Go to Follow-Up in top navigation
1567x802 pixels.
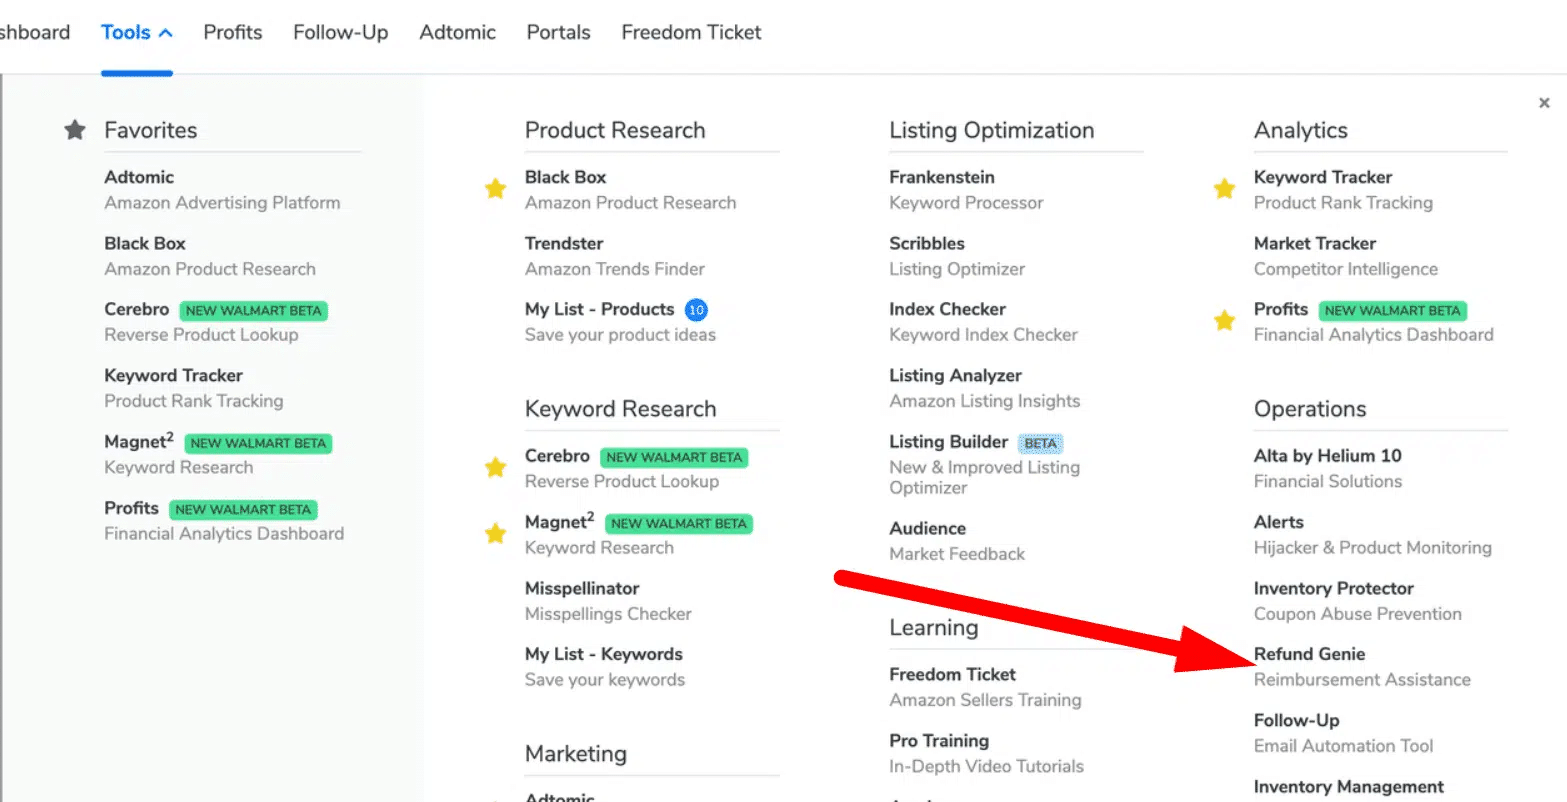(x=340, y=32)
